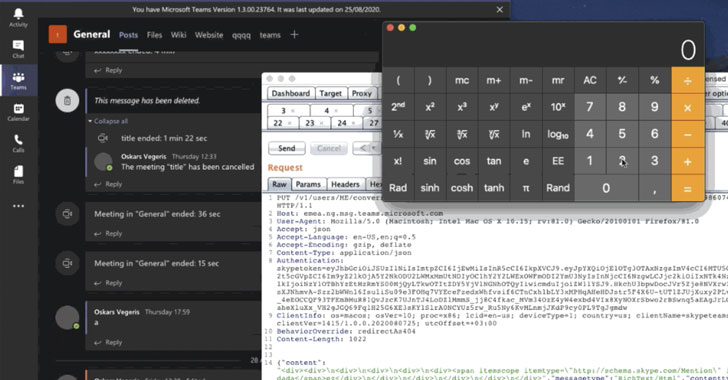This screenshot has width=728, height=380.
Task: Go to the previous request with the back arrow
Action: click(363, 148)
